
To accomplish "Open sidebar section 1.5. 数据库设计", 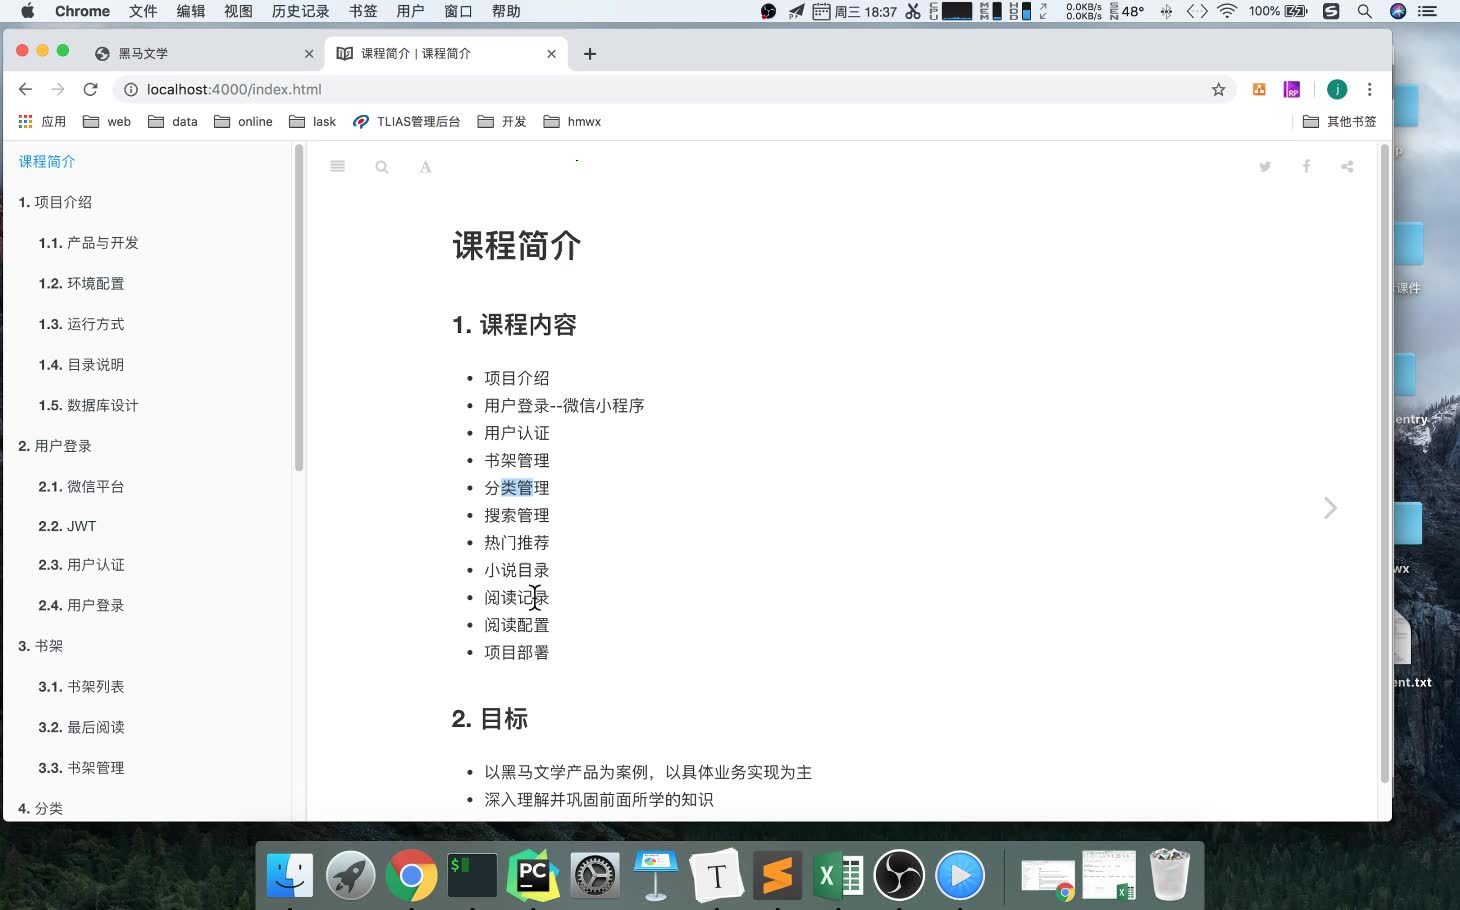I will (89, 405).
